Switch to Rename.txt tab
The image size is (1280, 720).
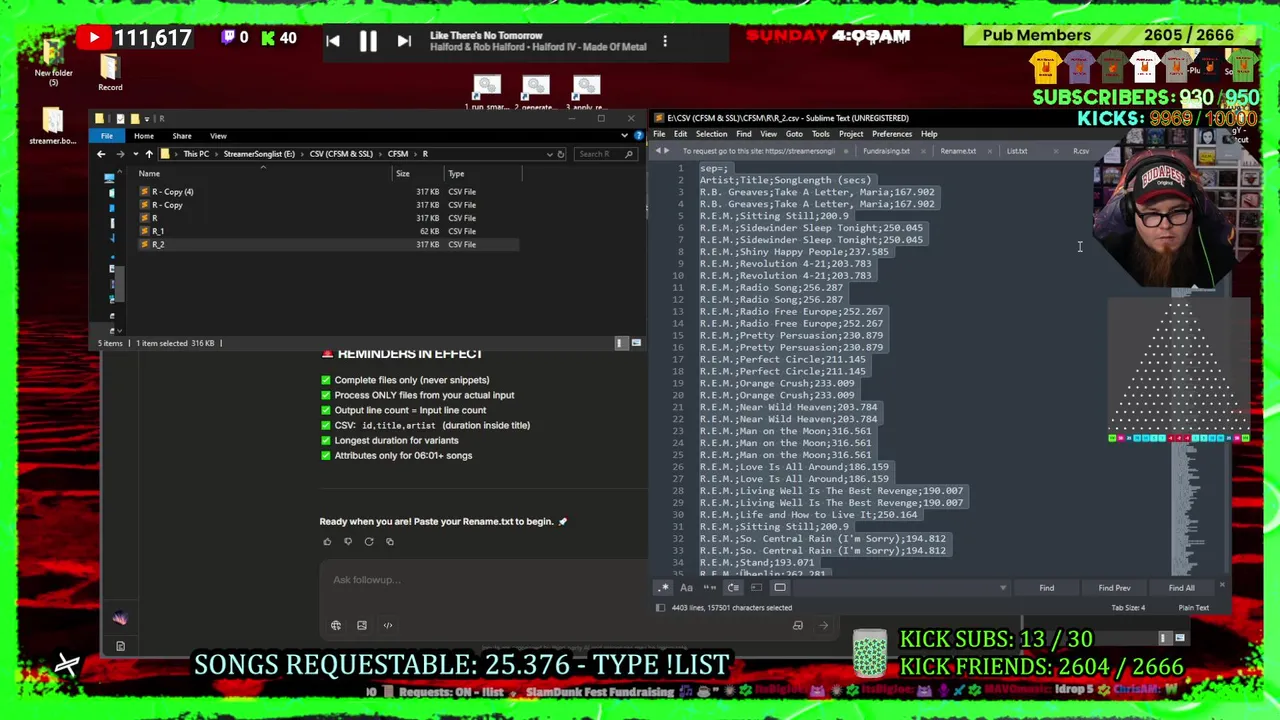tap(958, 151)
